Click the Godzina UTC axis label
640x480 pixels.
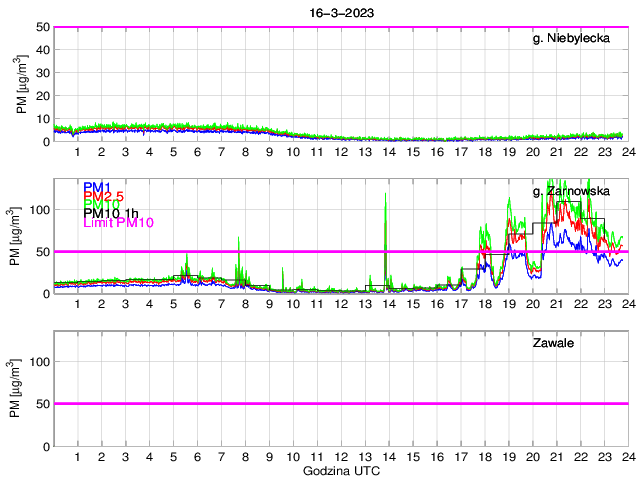[340, 470]
